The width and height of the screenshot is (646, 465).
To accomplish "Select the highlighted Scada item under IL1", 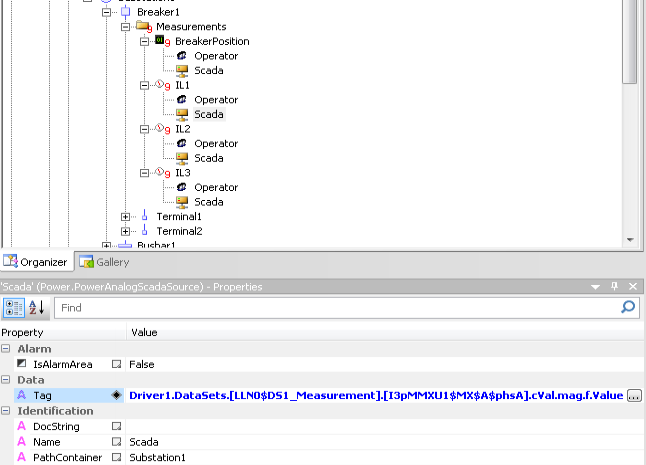I will tap(209, 114).
